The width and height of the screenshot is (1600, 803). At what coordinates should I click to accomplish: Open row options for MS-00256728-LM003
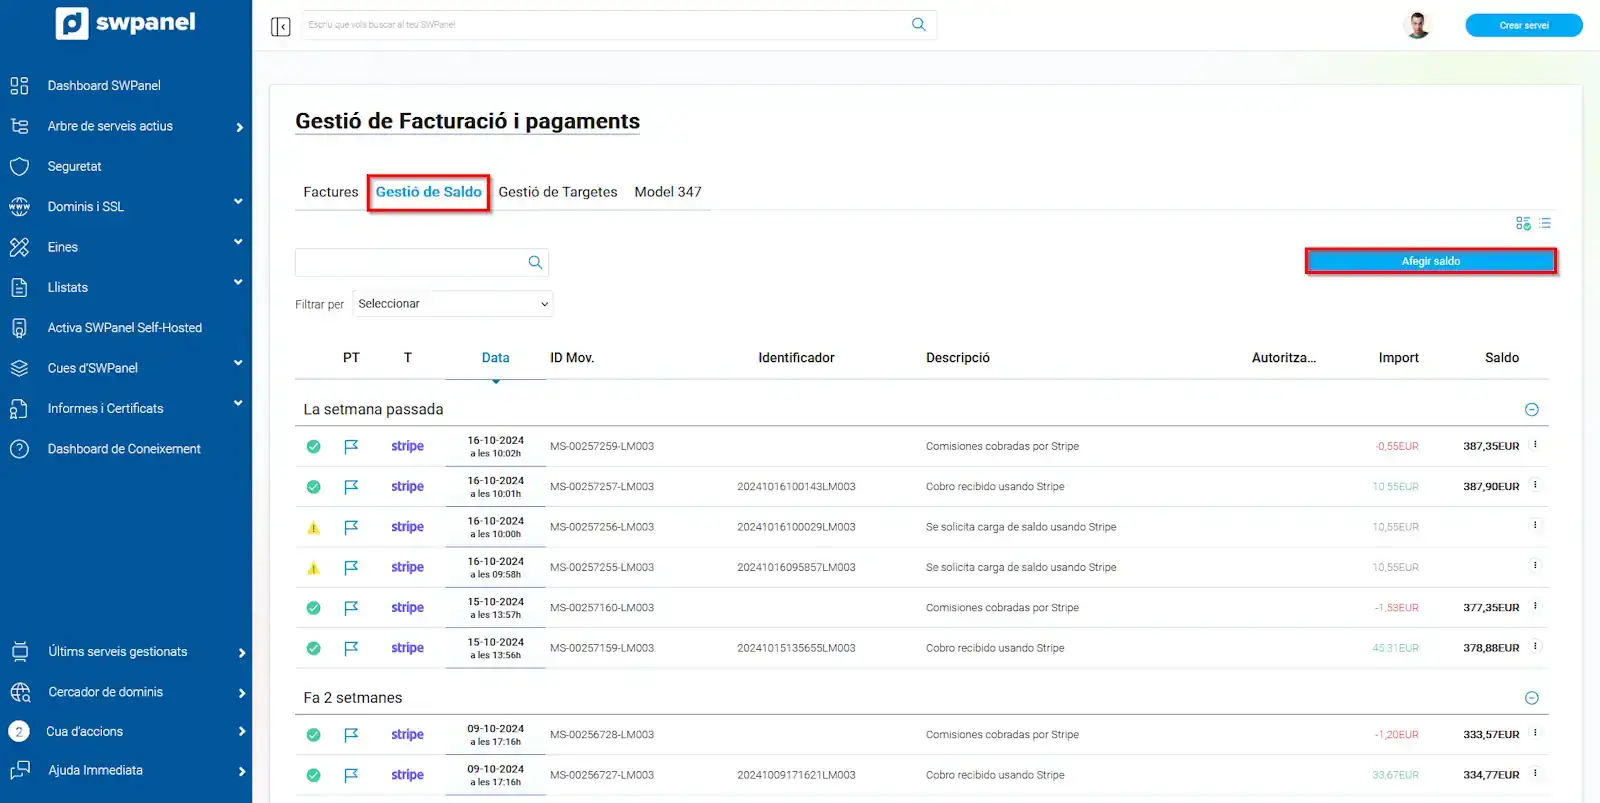pyautogui.click(x=1535, y=733)
